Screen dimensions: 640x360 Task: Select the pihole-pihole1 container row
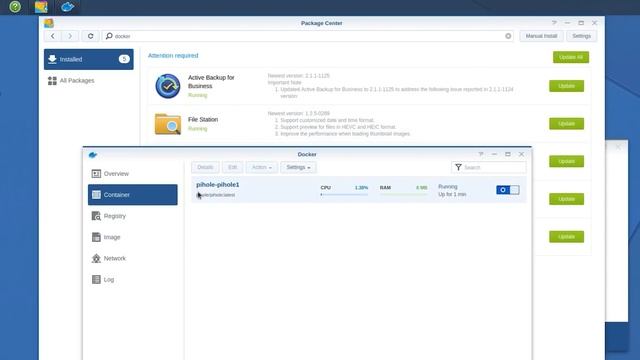tap(359, 190)
